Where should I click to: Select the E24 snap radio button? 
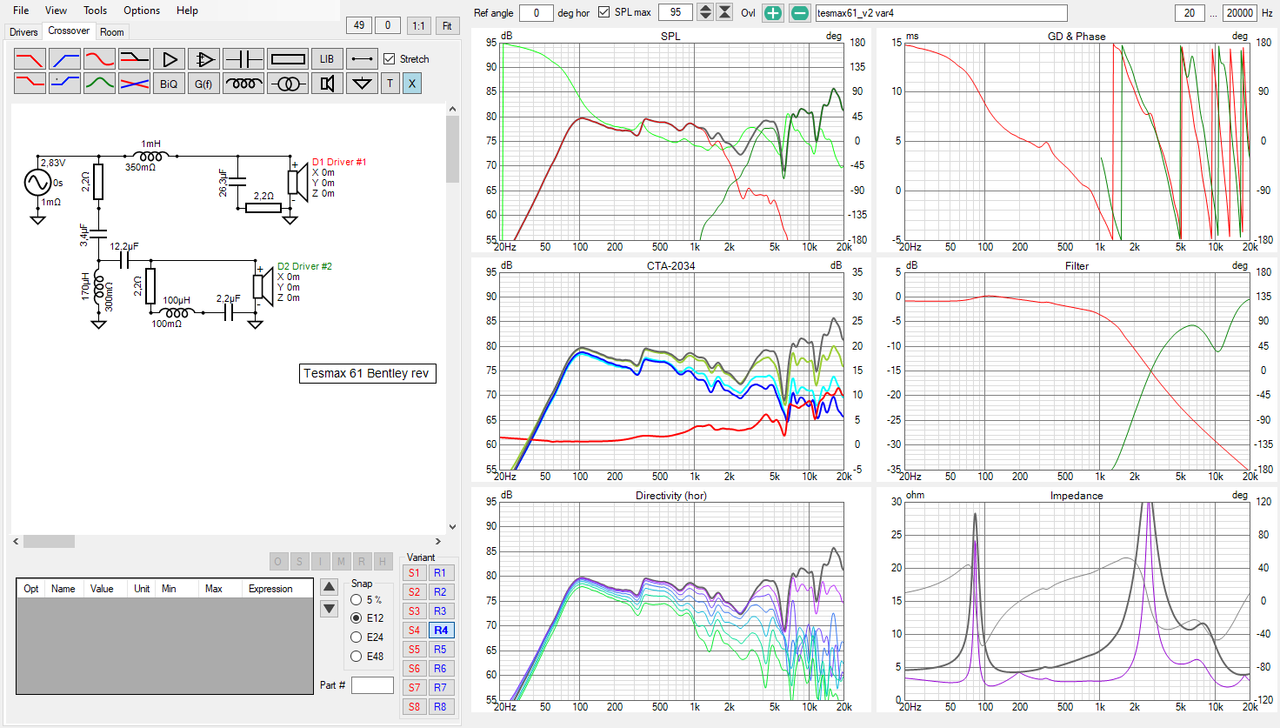click(357, 637)
